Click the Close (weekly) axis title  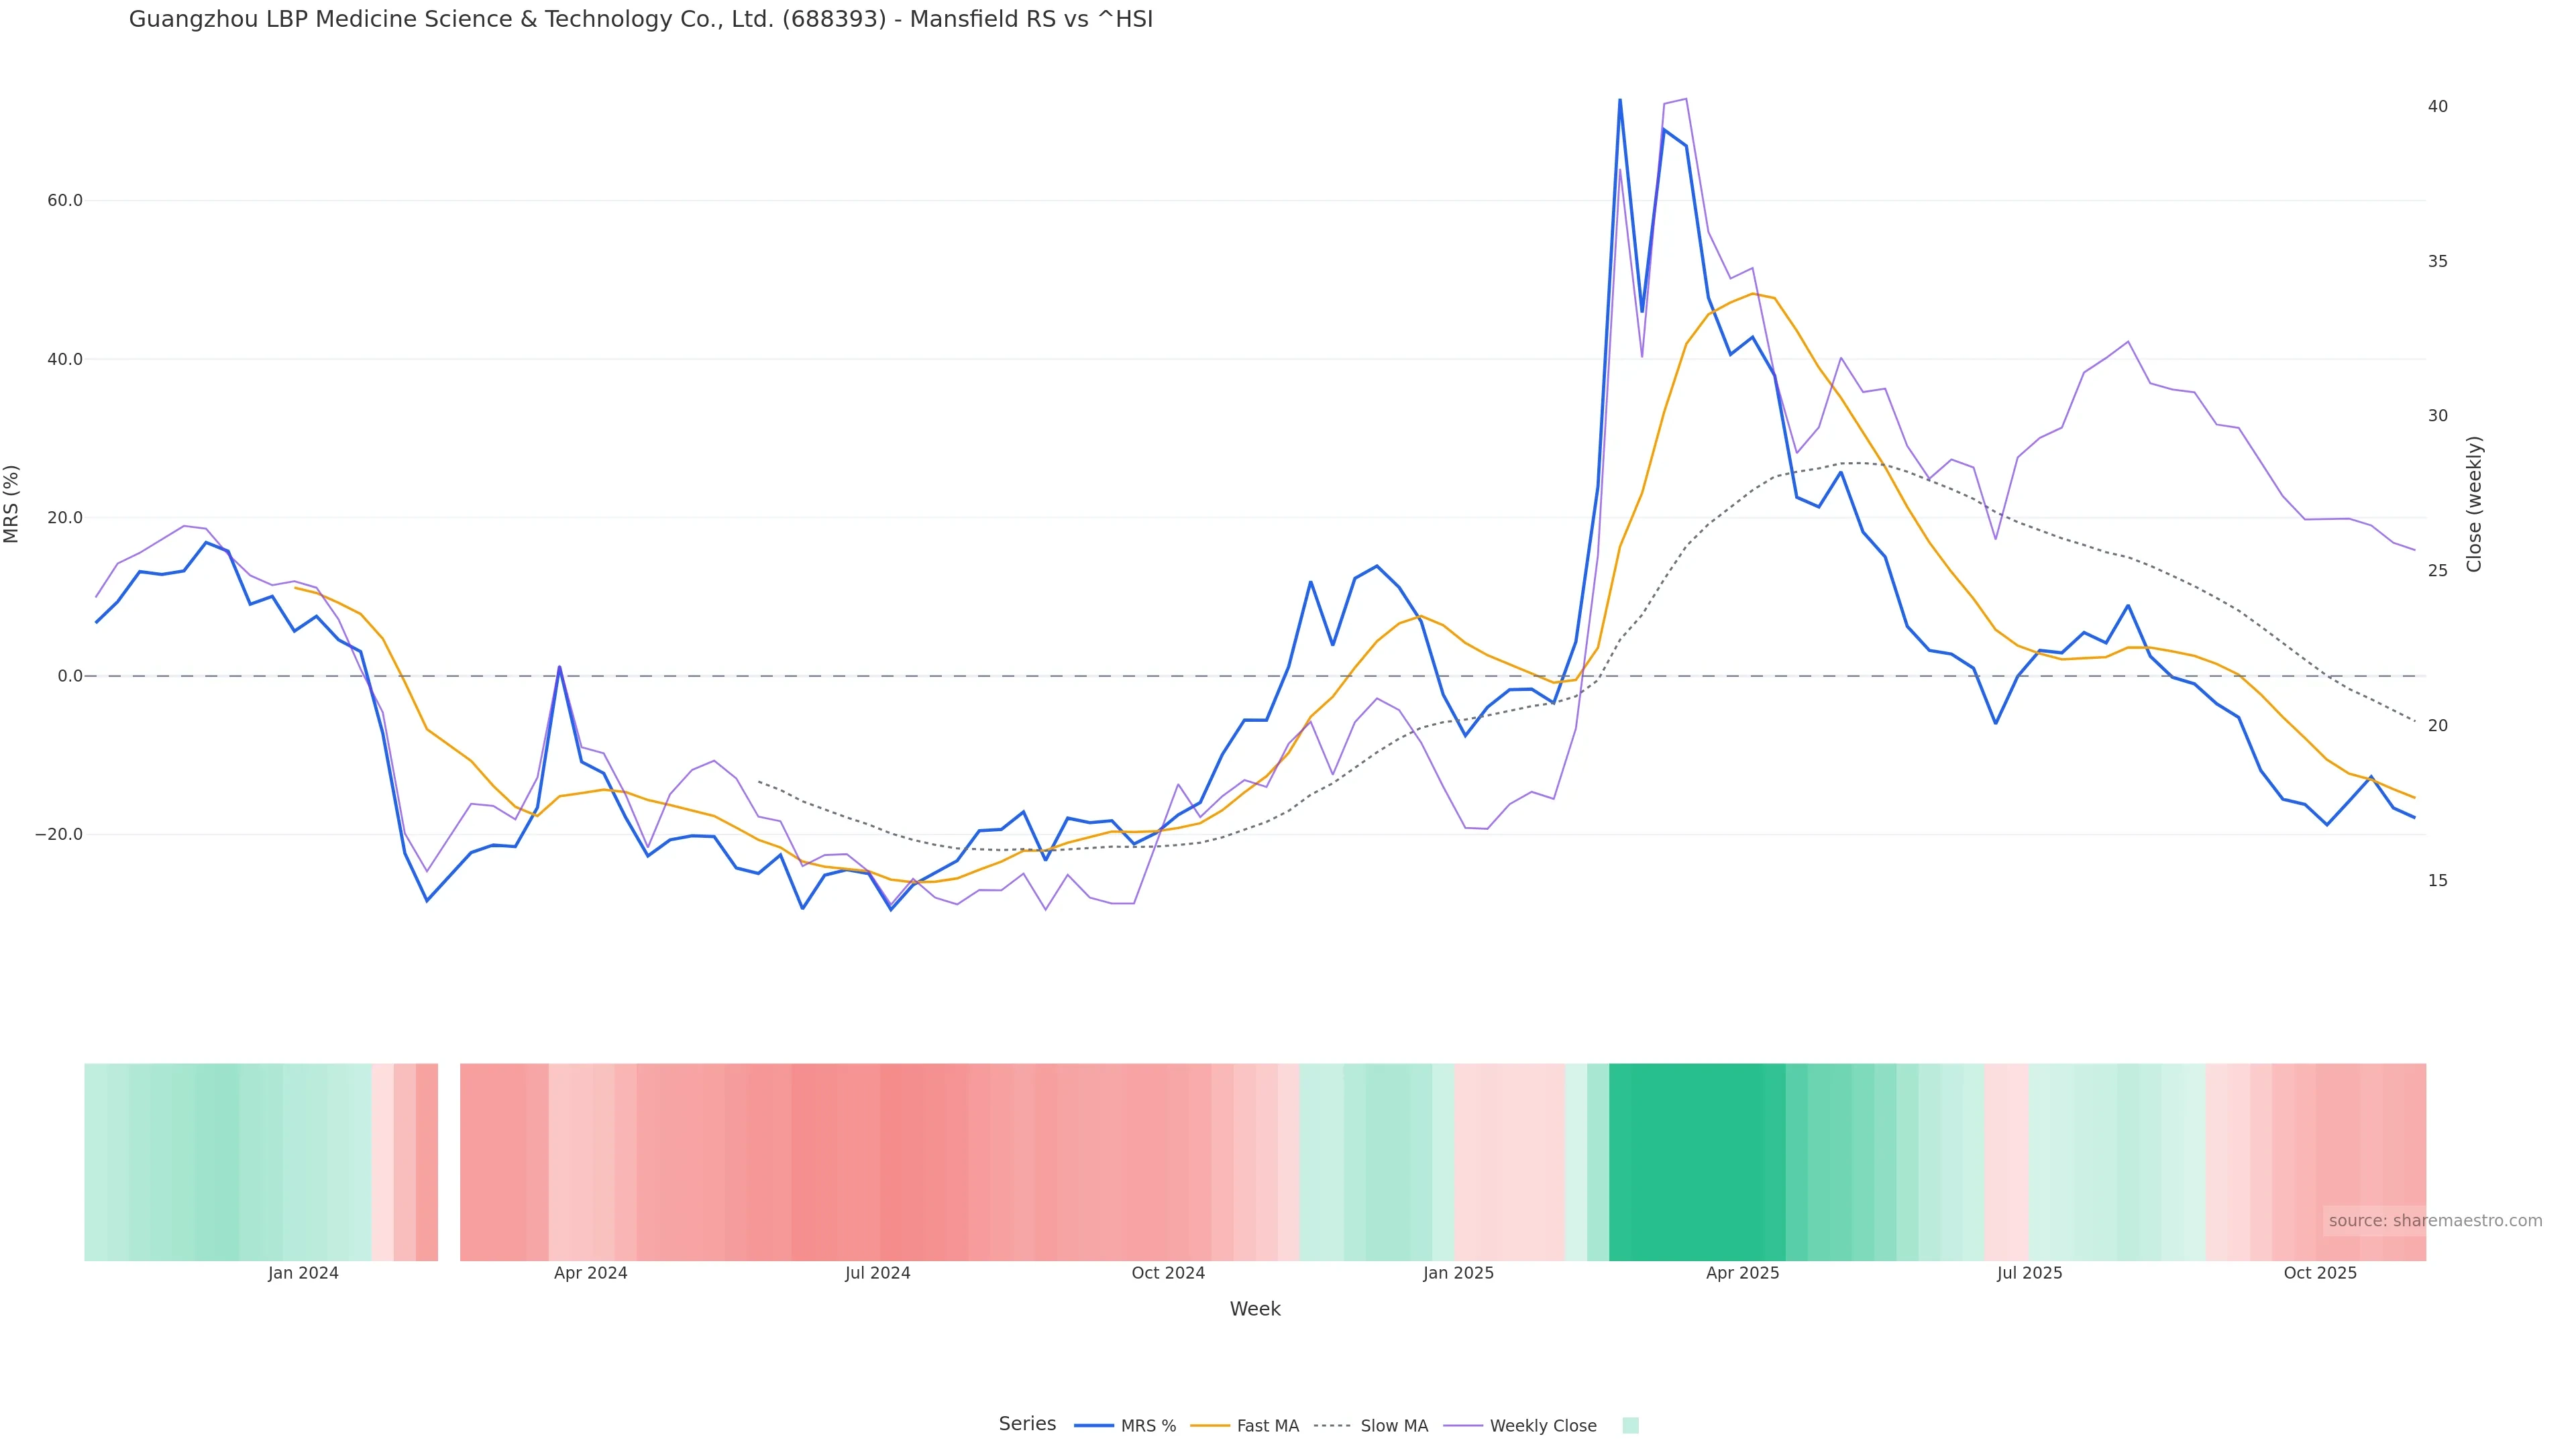[2474, 504]
